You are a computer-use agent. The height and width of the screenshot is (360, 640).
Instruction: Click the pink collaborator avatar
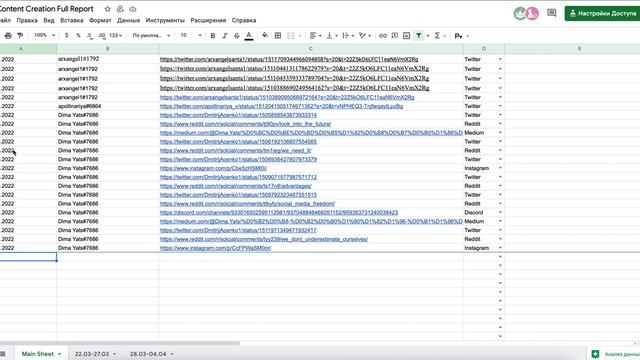click(x=532, y=13)
